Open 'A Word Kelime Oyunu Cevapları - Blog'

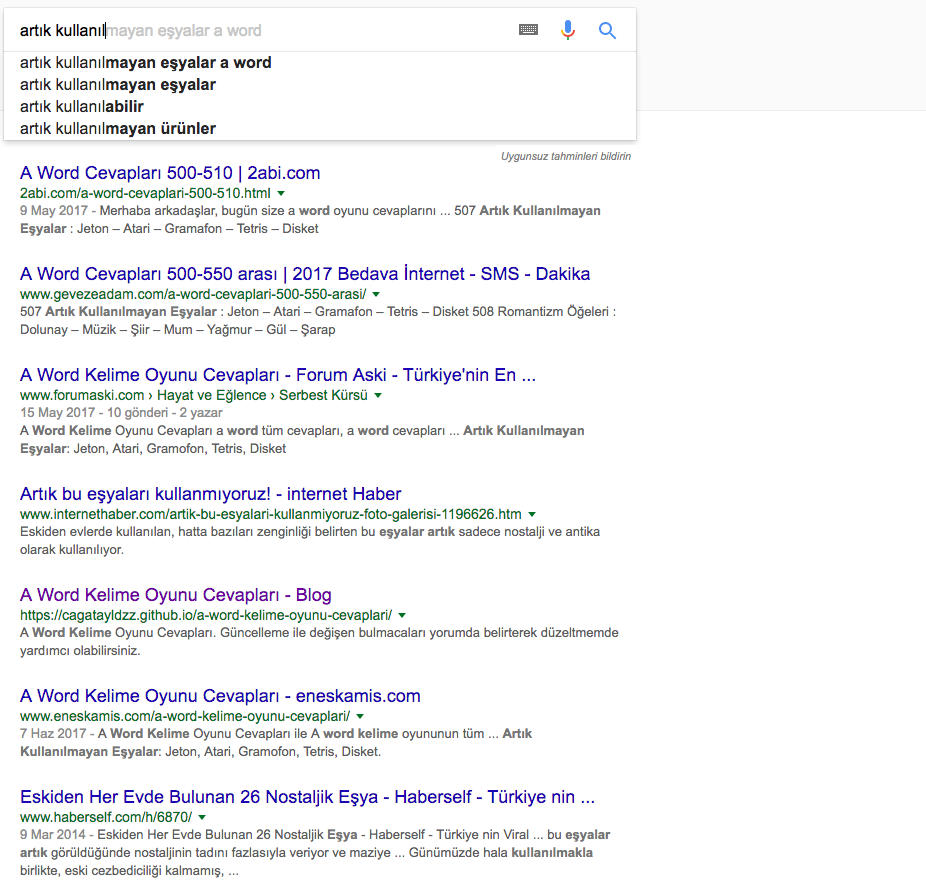175,595
